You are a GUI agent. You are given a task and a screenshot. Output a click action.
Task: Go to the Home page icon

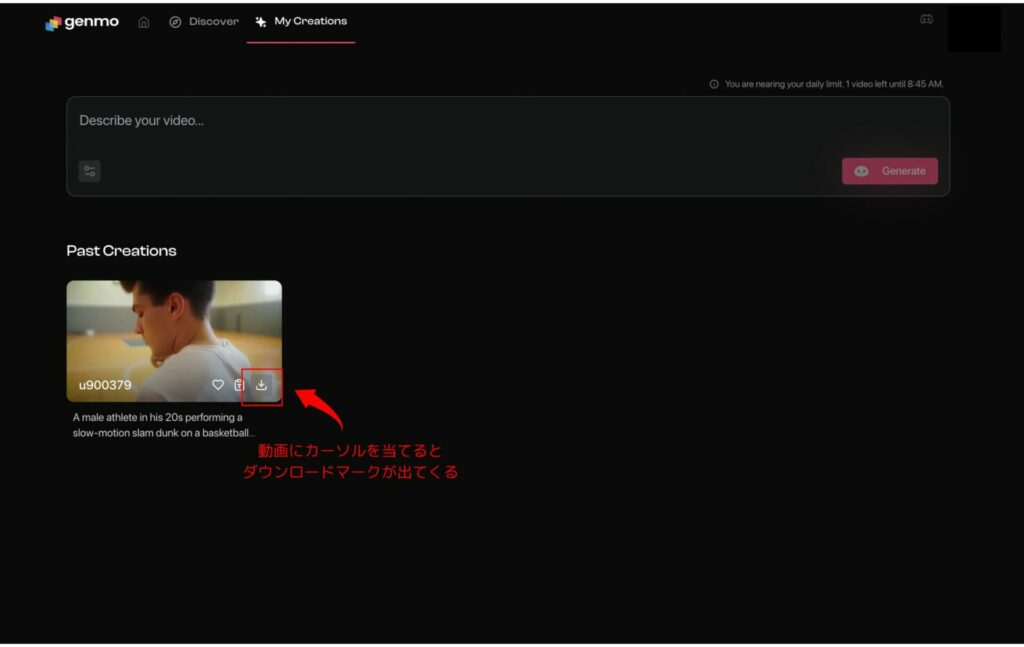tap(144, 22)
